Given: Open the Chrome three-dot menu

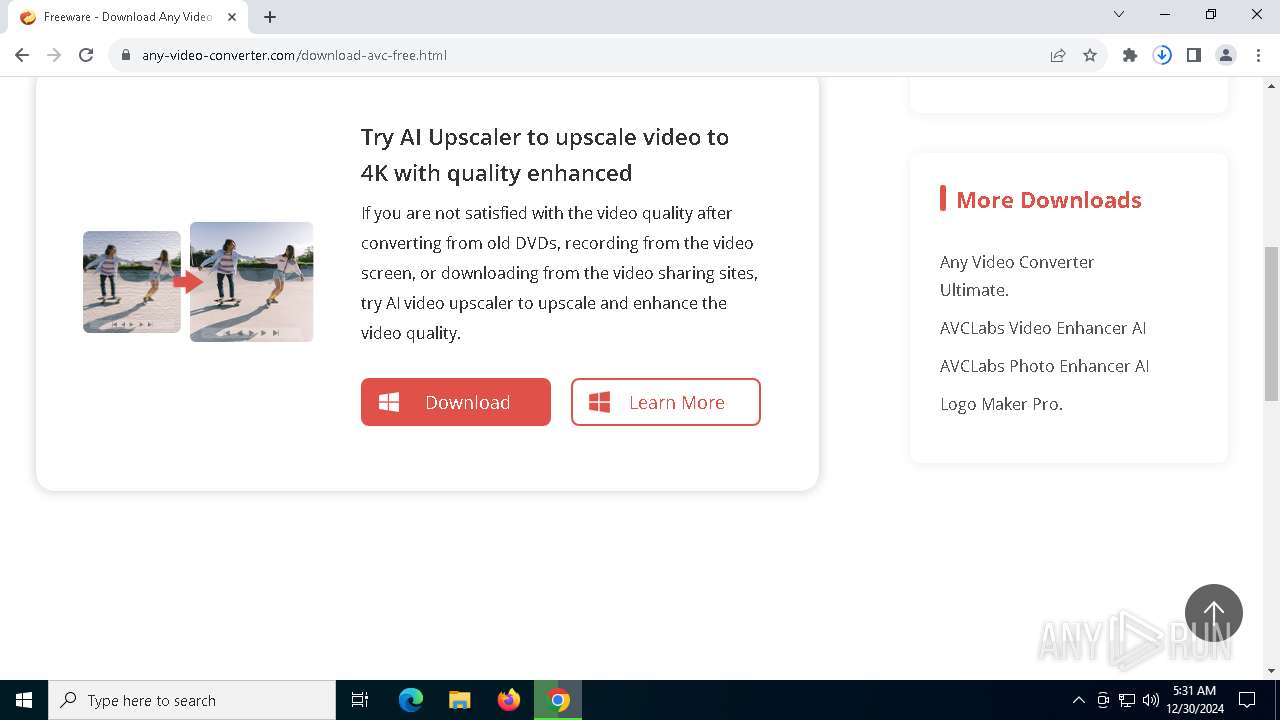Looking at the screenshot, I should tap(1258, 55).
